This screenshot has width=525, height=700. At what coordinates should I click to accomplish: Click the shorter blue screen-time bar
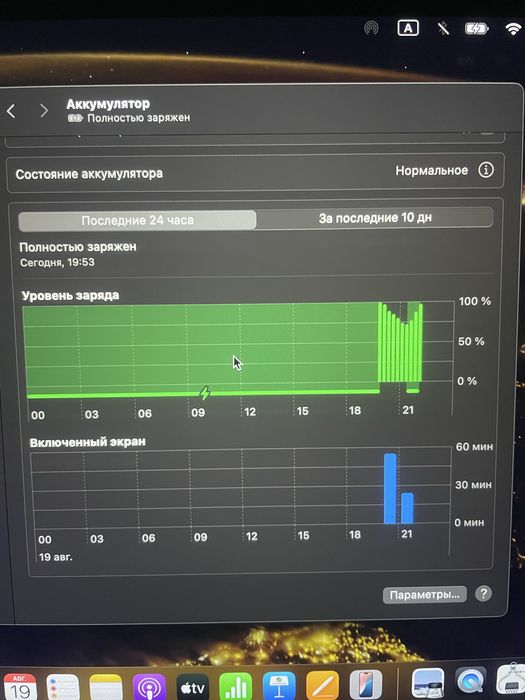coord(407,508)
